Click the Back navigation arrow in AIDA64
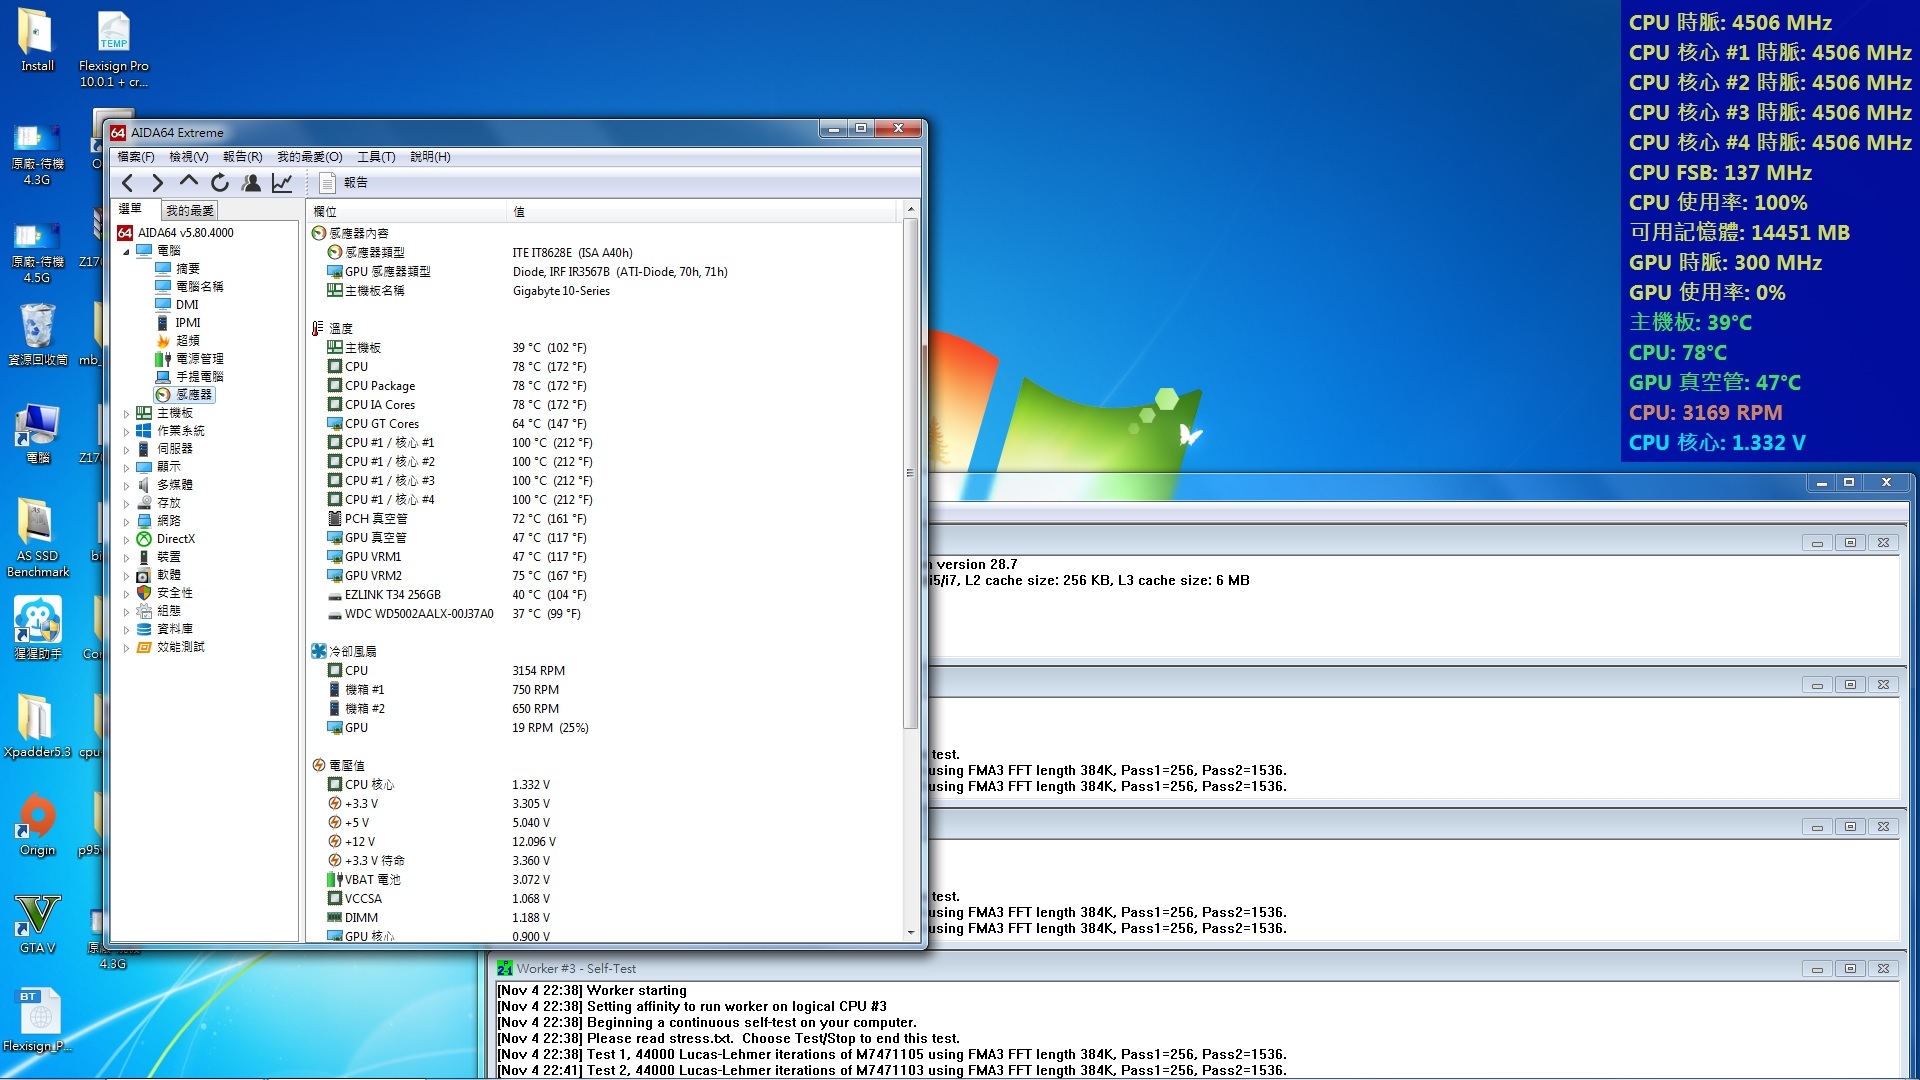1920x1080 pixels. pyautogui.click(x=128, y=183)
